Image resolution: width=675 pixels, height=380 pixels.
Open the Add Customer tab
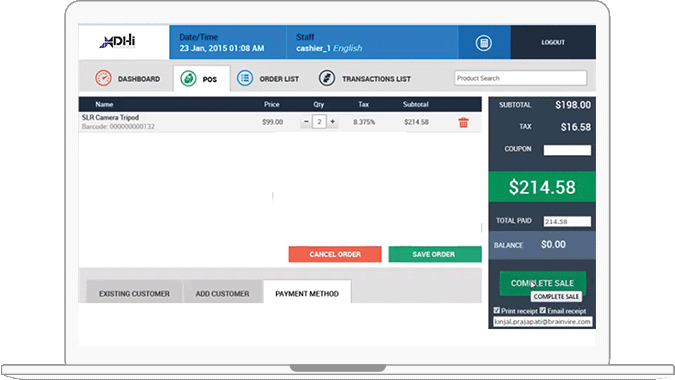point(223,292)
